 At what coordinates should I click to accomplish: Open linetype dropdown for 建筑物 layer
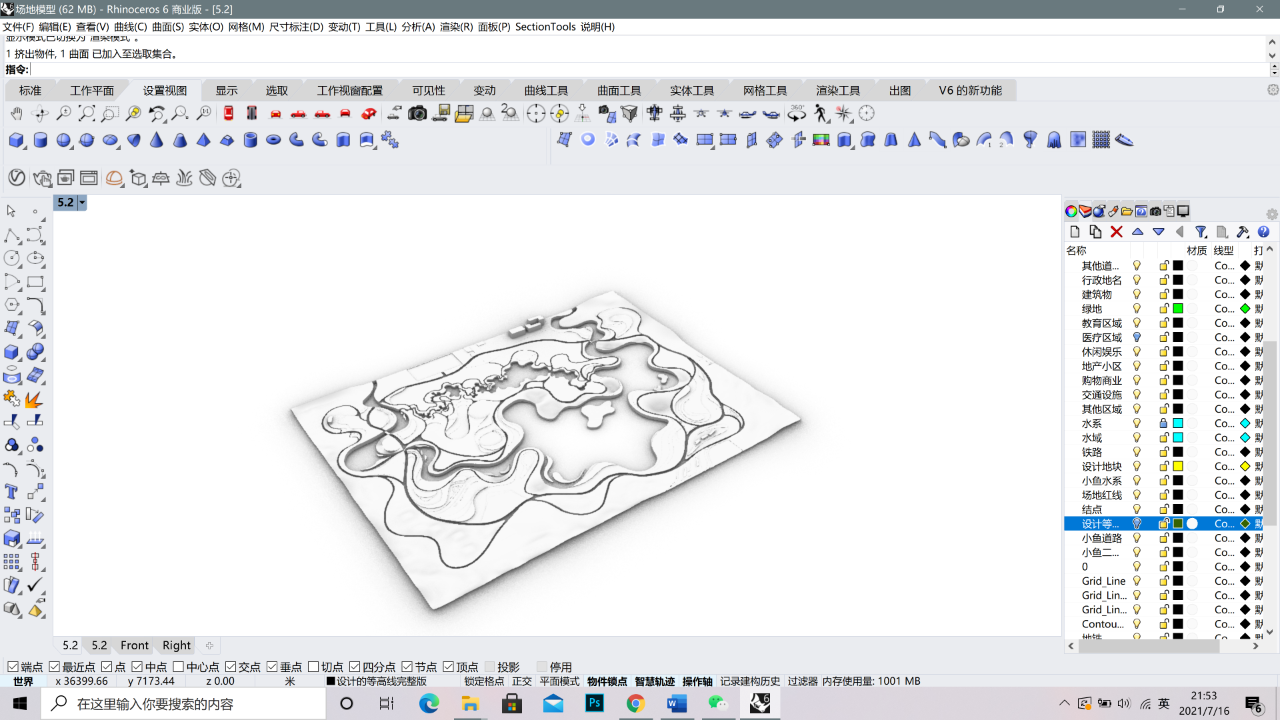tap(1225, 295)
